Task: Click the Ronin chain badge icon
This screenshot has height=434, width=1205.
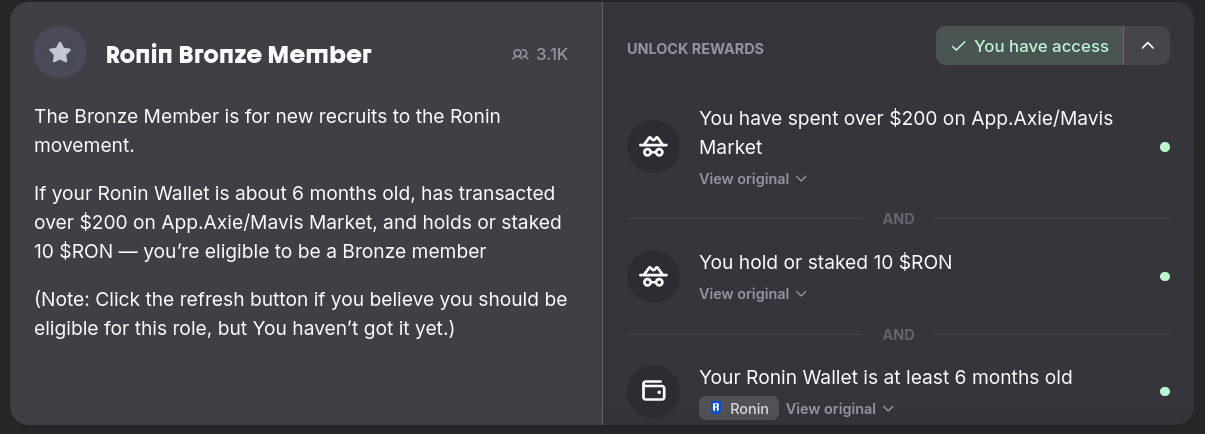Action: click(717, 409)
